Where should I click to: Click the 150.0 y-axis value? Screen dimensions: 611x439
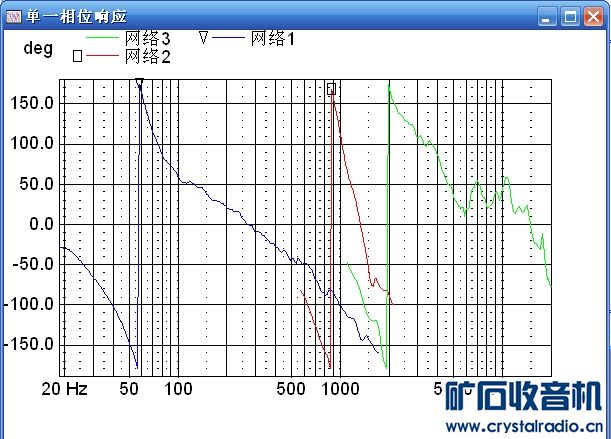tap(32, 103)
